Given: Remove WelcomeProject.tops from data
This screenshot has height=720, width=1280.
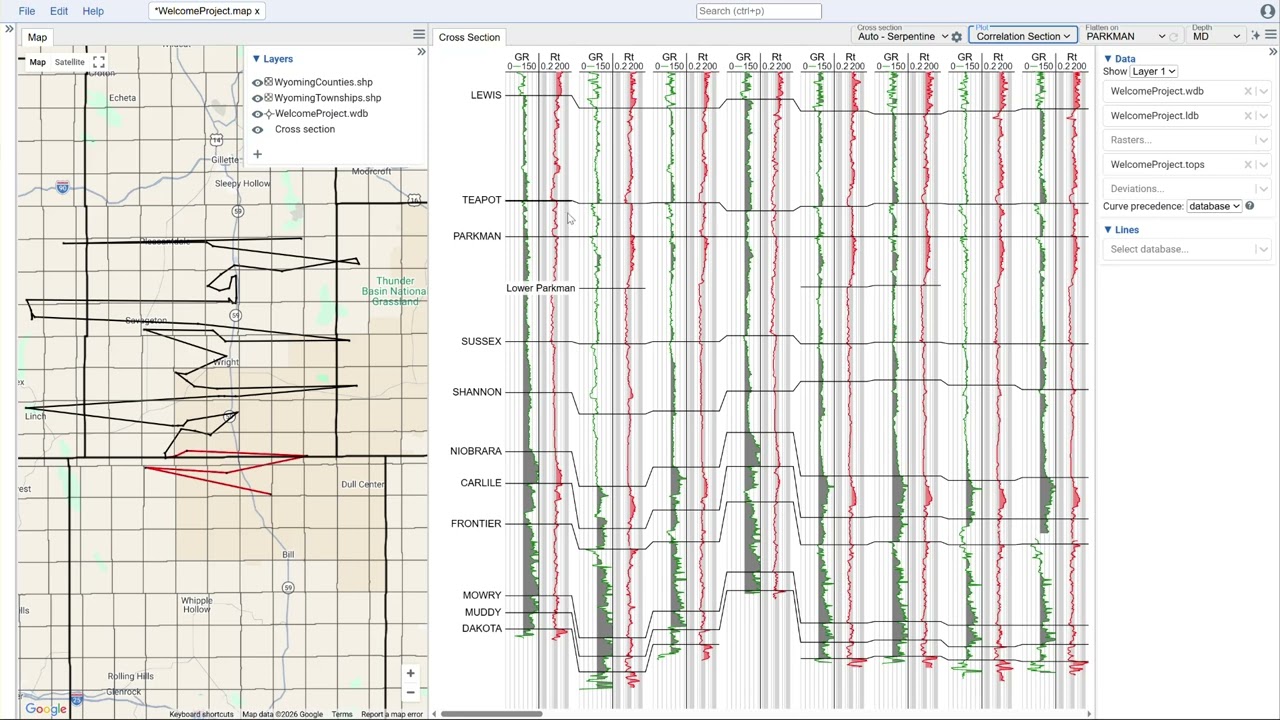Looking at the screenshot, I should 1248,165.
